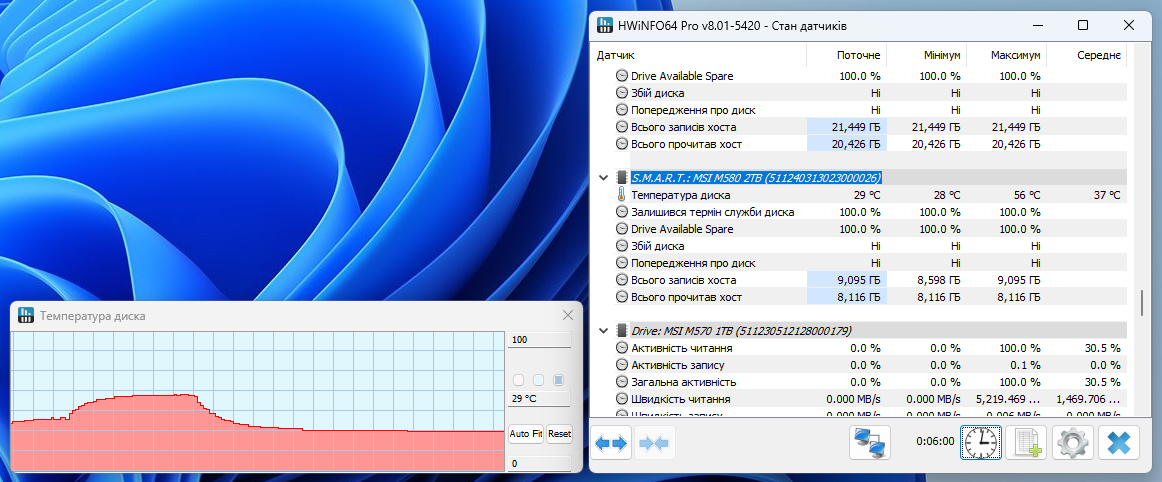Viewport: 1162px width, 482px height.
Task: Click the sensor list vertical scrollbar thumb
Action: coord(1142,303)
